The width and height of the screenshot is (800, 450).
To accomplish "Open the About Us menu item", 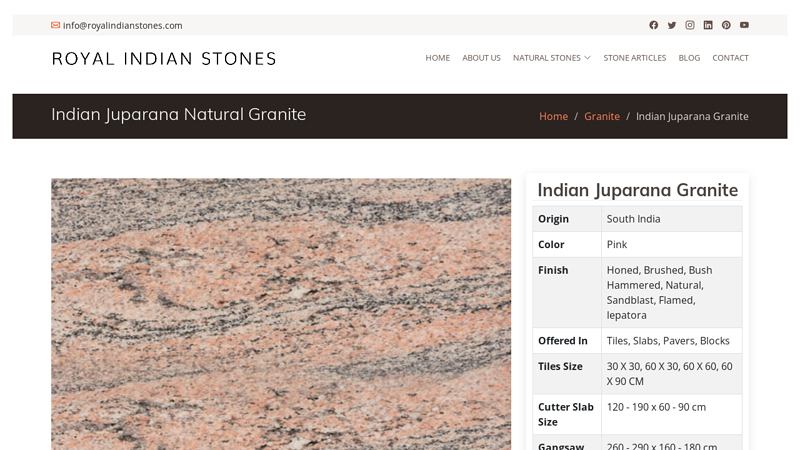I will (481, 58).
